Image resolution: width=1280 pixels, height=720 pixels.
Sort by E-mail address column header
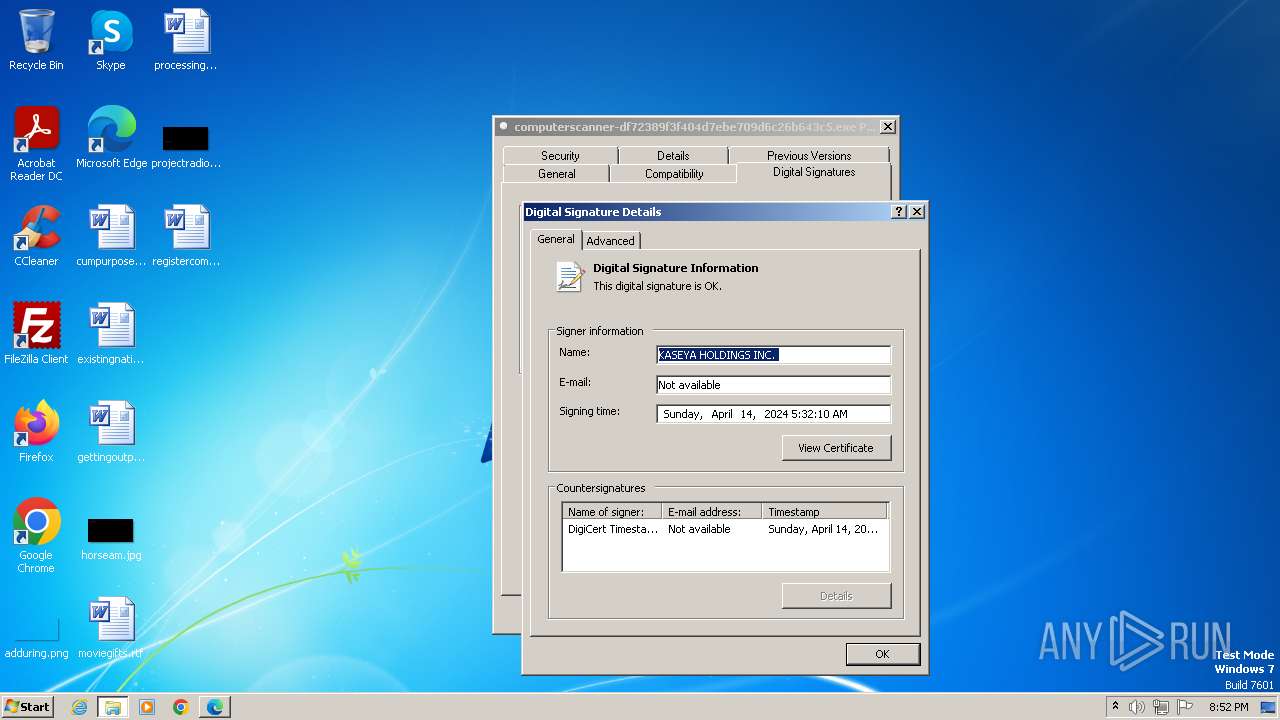[x=712, y=512]
